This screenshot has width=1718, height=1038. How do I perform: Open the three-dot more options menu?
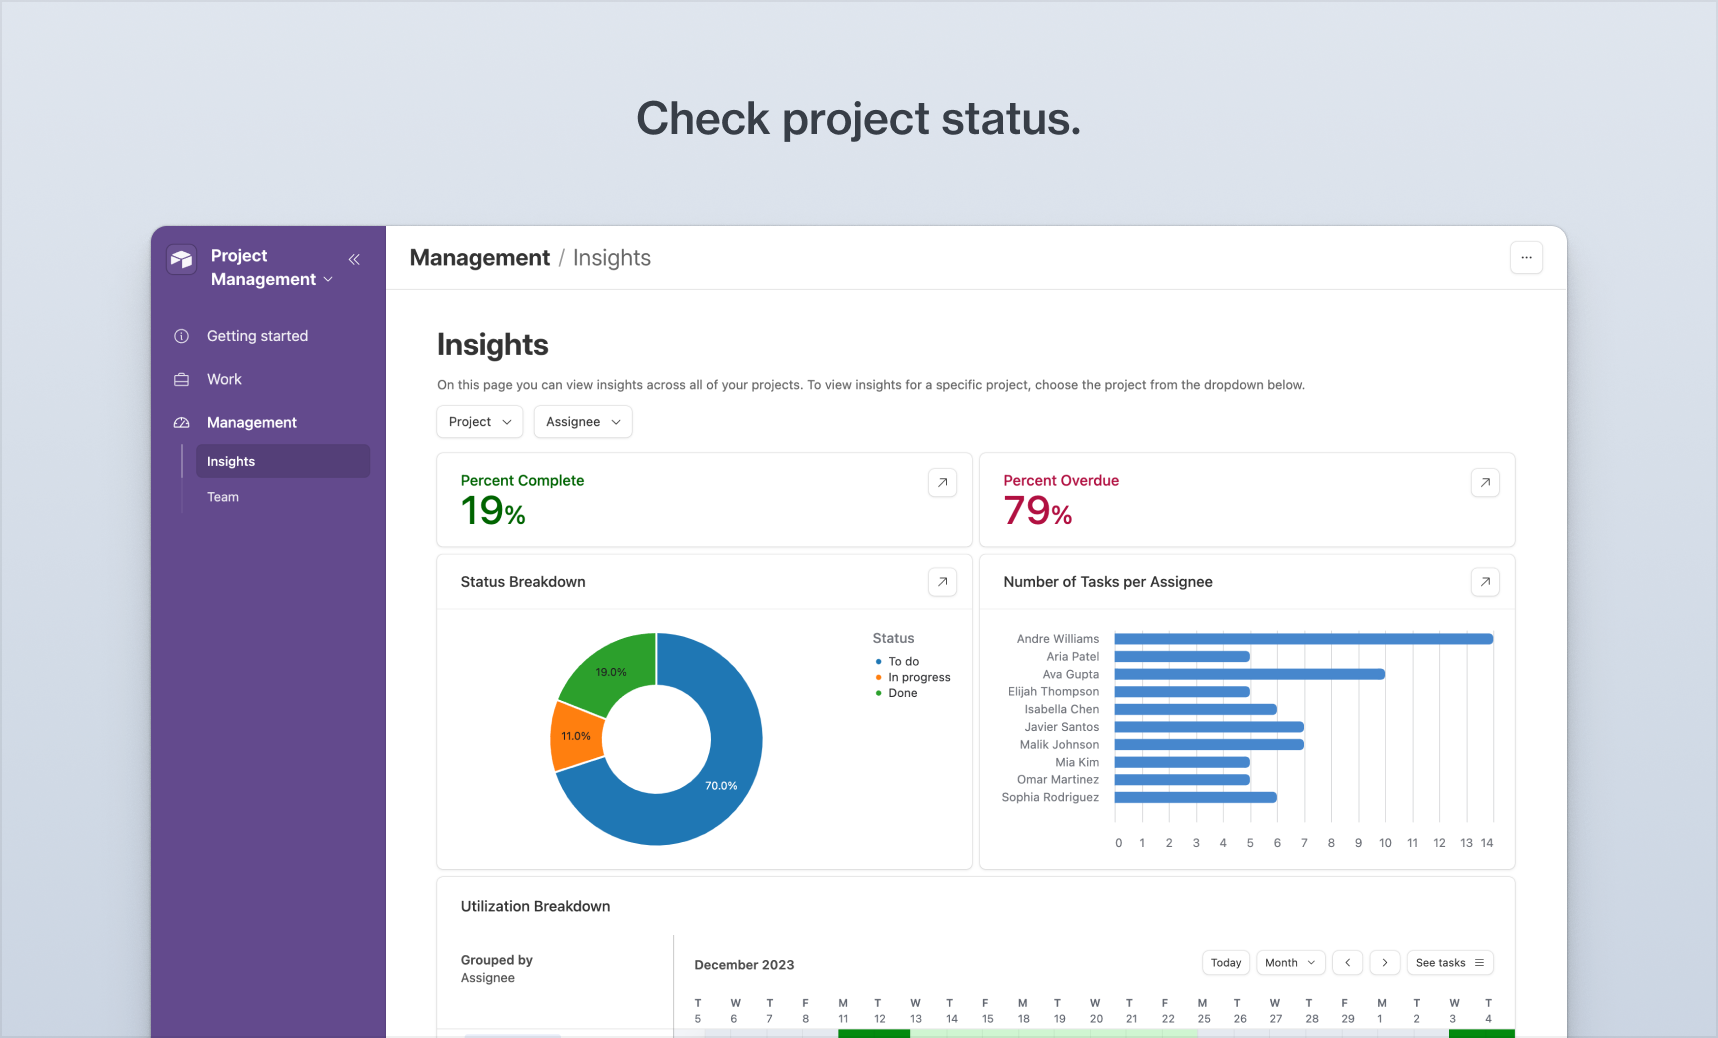(1526, 258)
